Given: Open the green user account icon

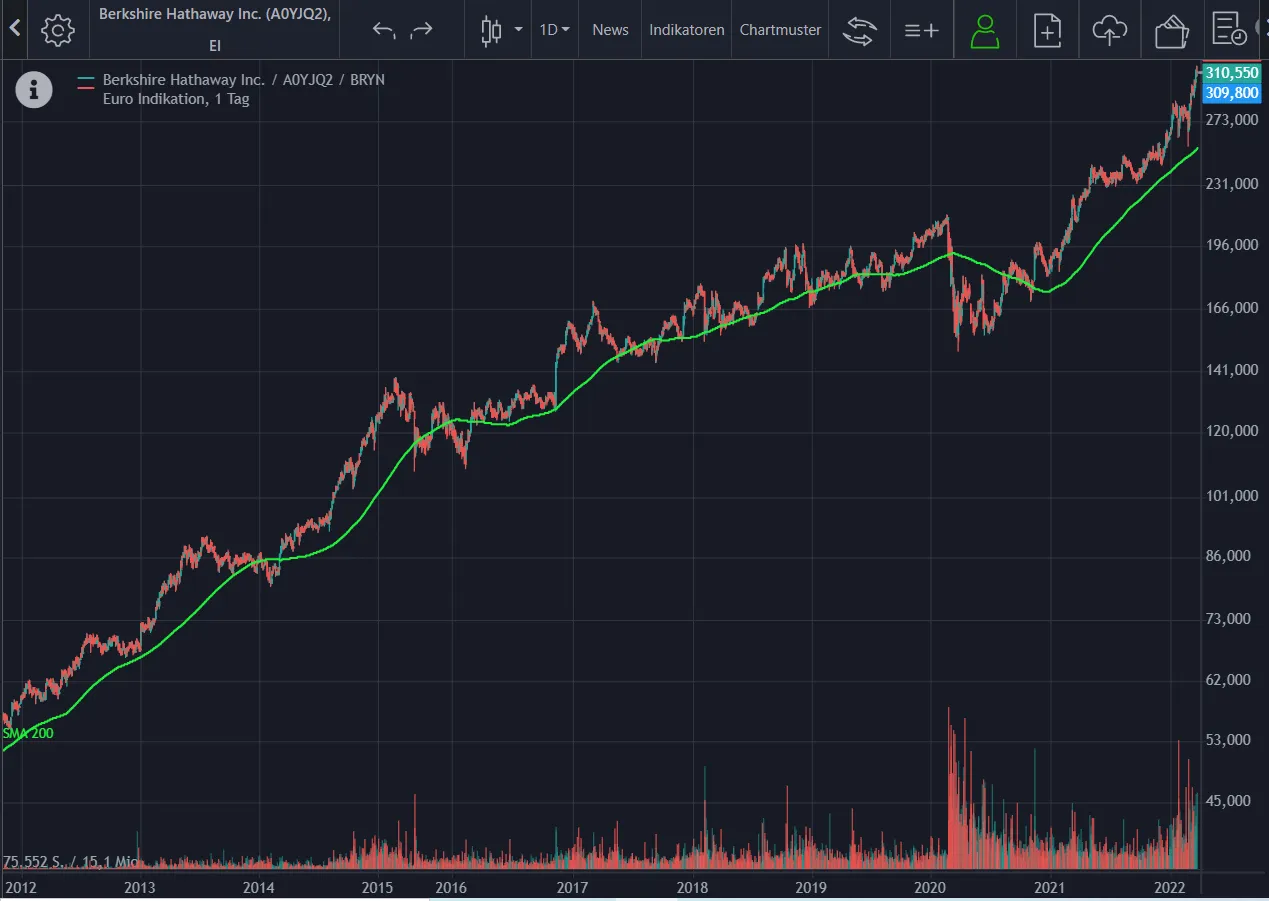Looking at the screenshot, I should coord(985,30).
